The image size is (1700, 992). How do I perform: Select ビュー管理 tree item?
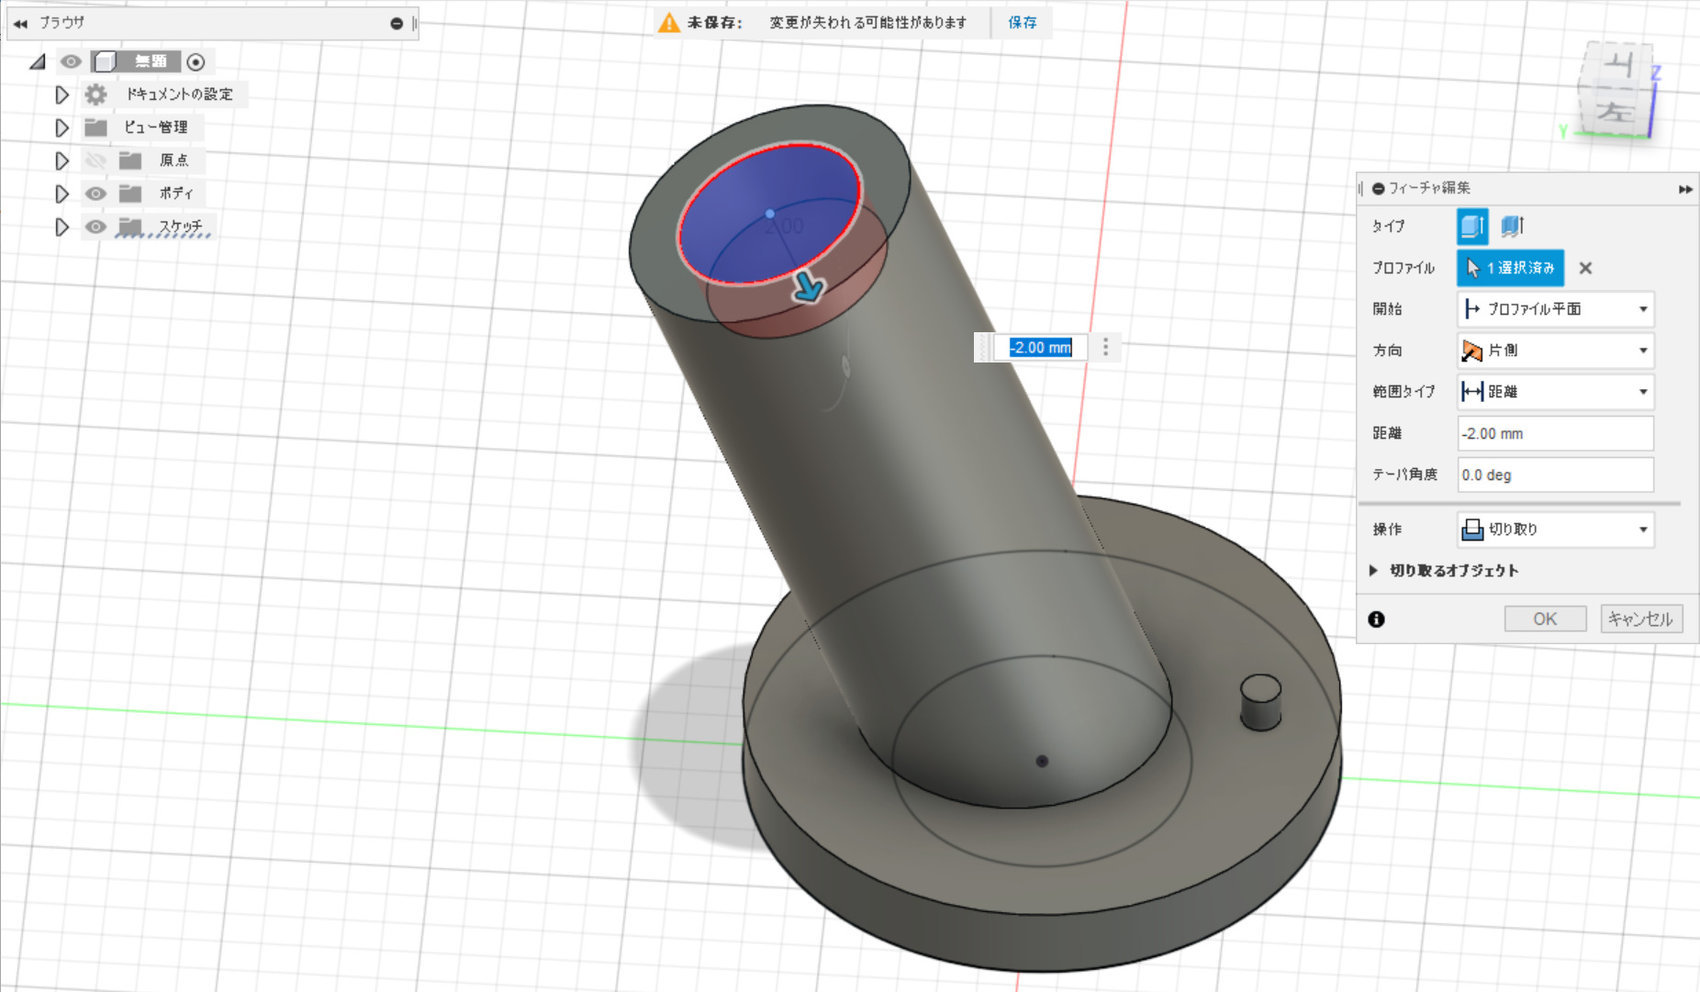[x=156, y=127]
